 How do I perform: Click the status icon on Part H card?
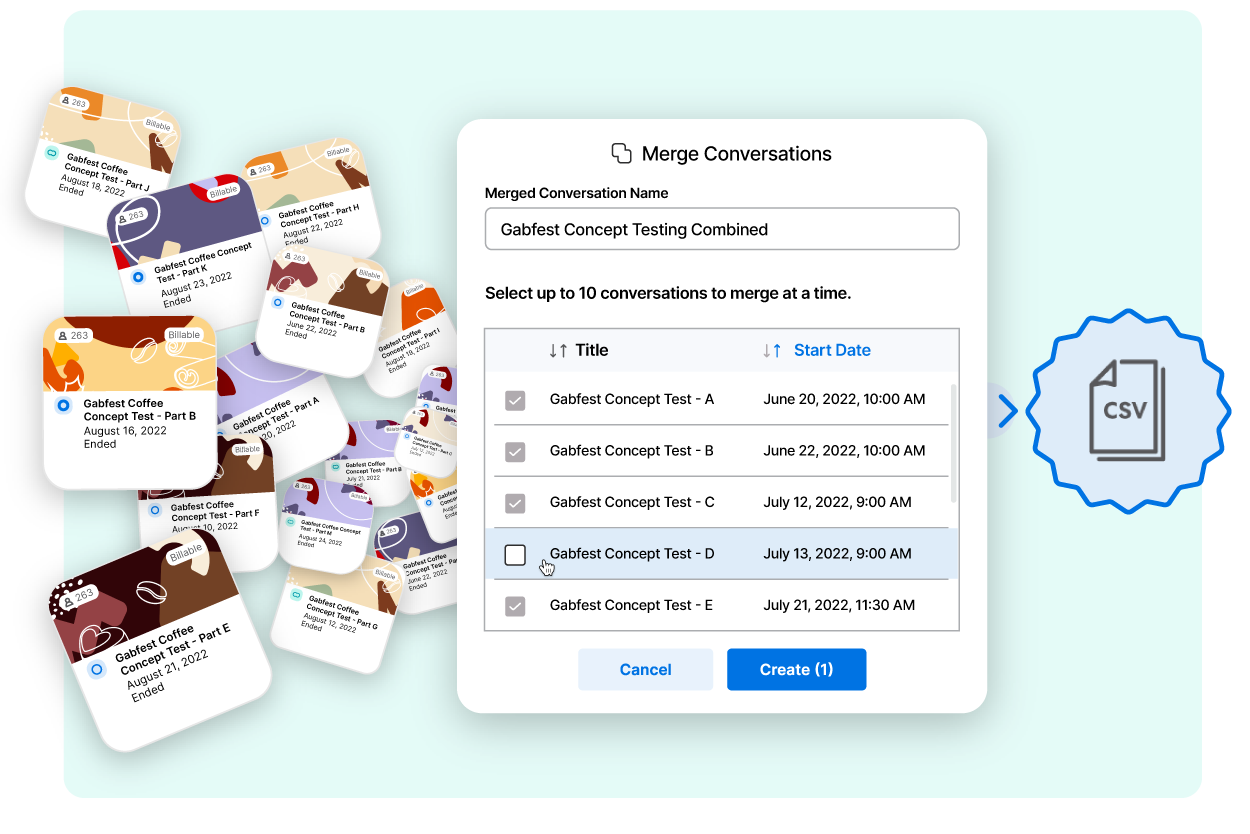[x=264, y=220]
